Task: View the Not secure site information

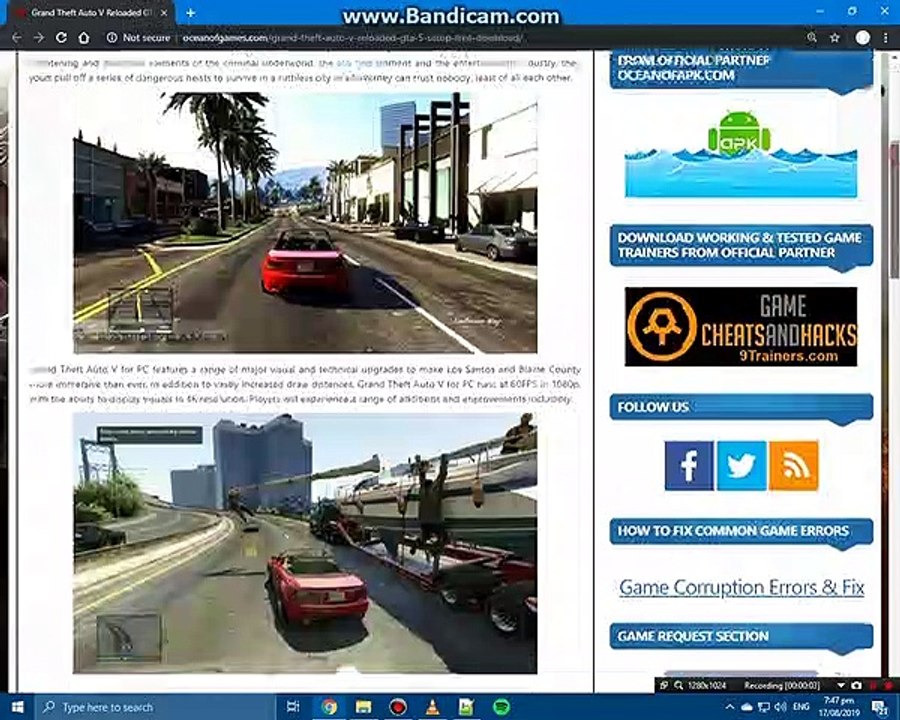Action: (138, 38)
